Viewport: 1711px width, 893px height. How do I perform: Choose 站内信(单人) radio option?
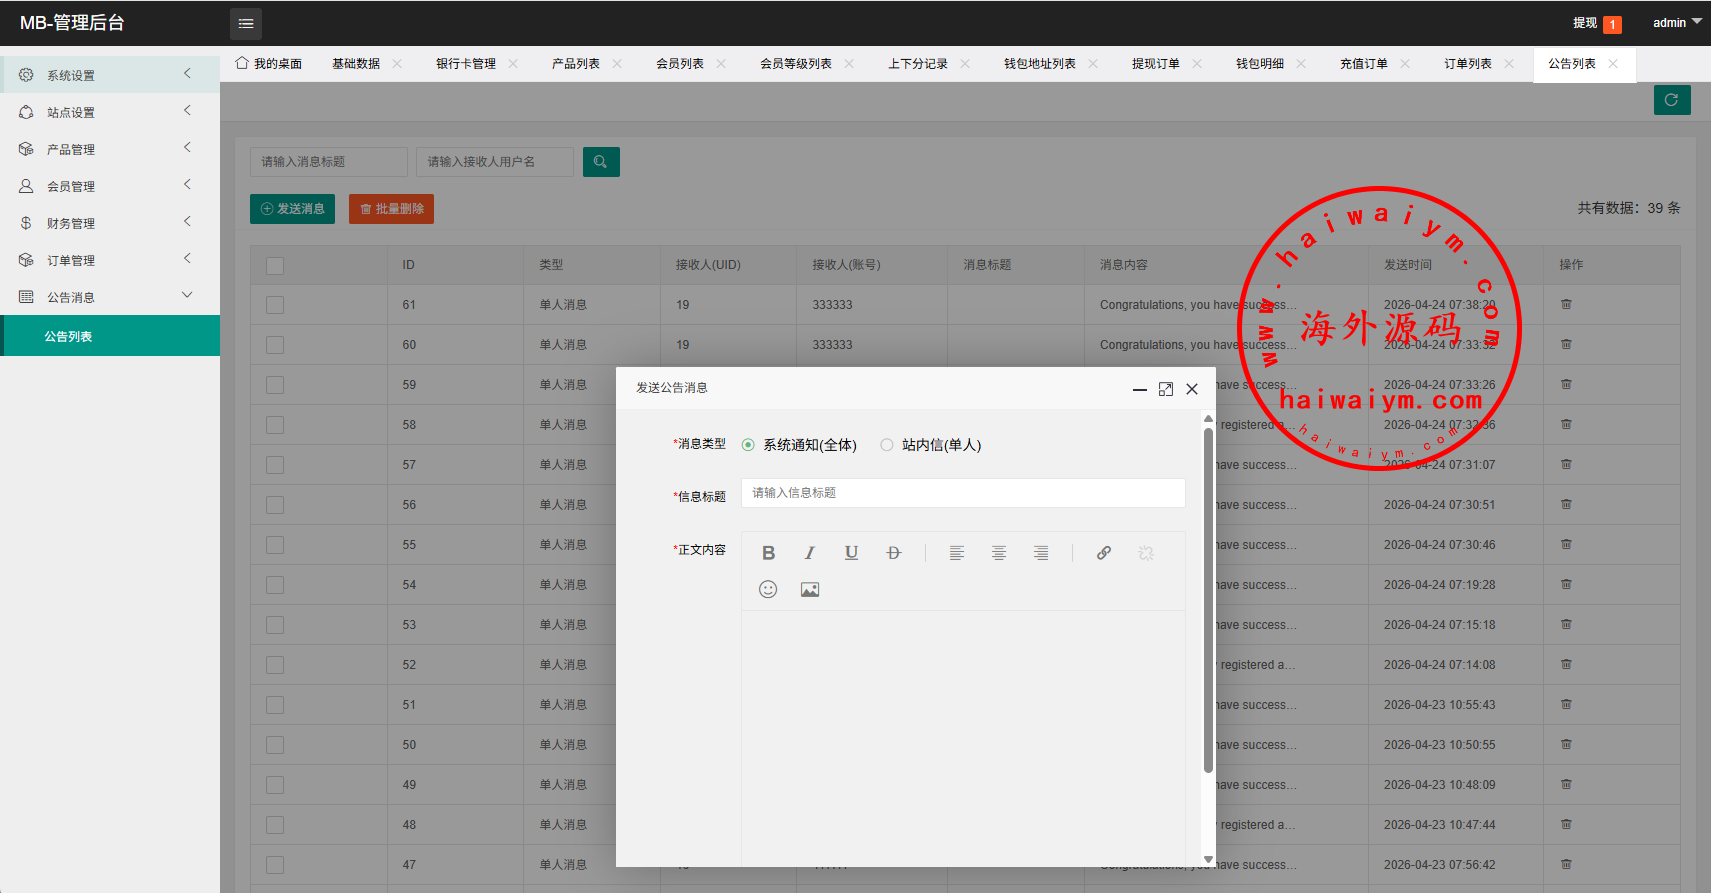click(887, 445)
